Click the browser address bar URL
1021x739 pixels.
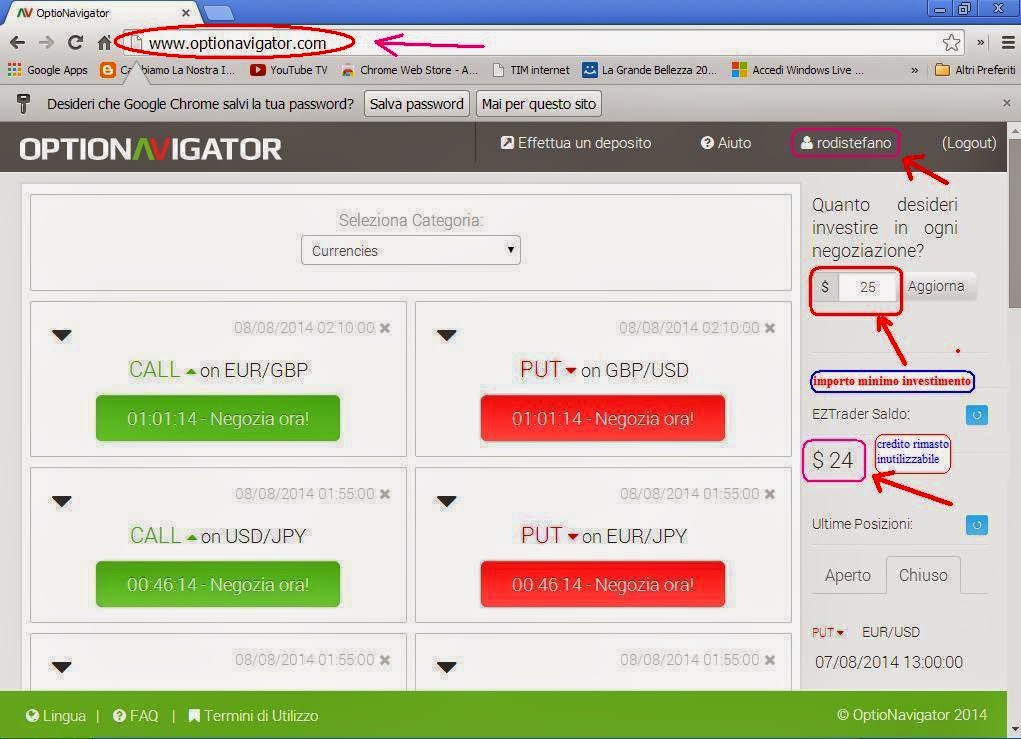237,43
